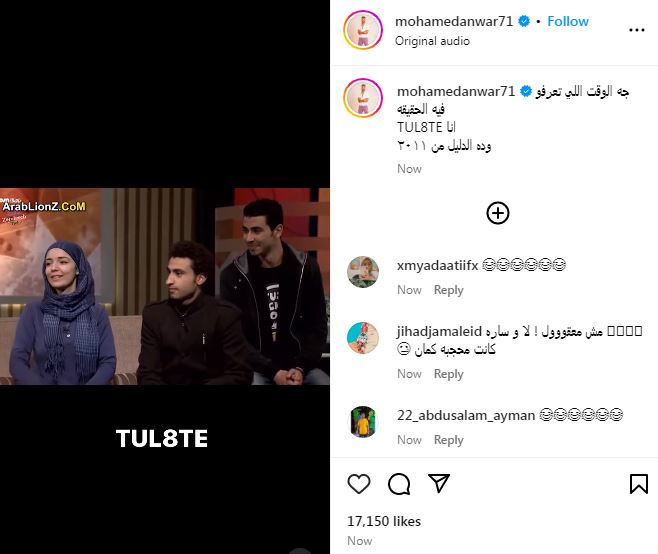View the 17,150 likes list

tap(384, 521)
